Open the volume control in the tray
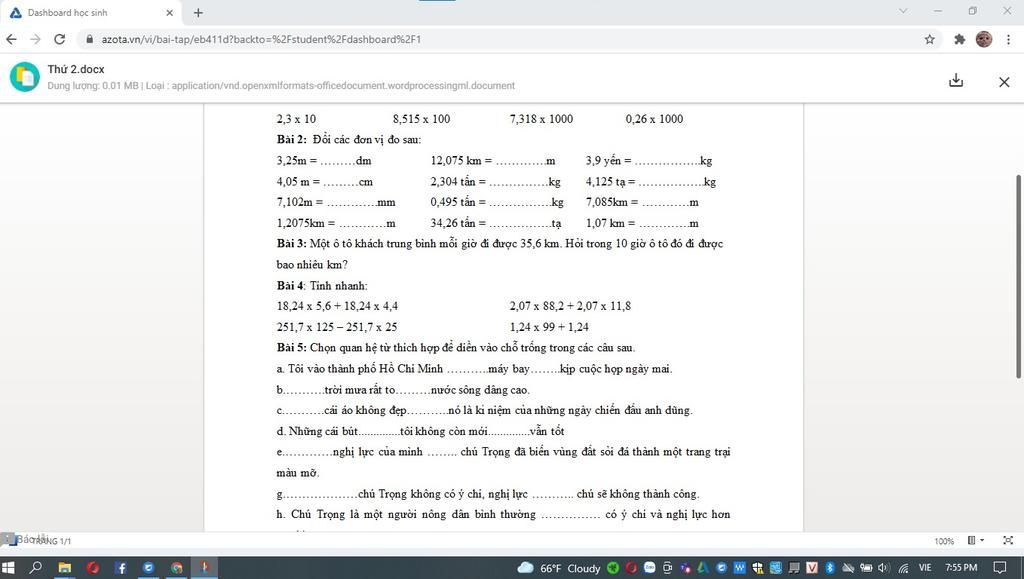The image size is (1024, 579). 883,568
